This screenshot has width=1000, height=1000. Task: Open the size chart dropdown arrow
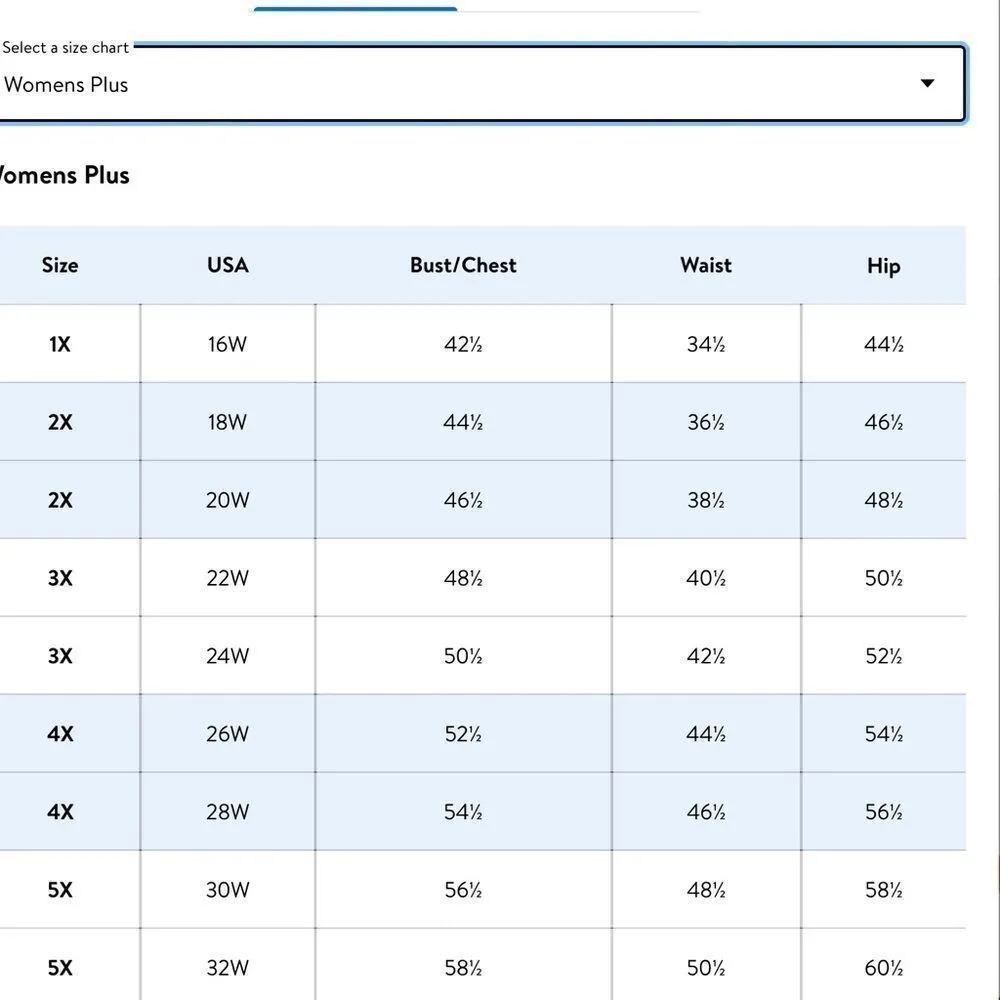click(927, 83)
